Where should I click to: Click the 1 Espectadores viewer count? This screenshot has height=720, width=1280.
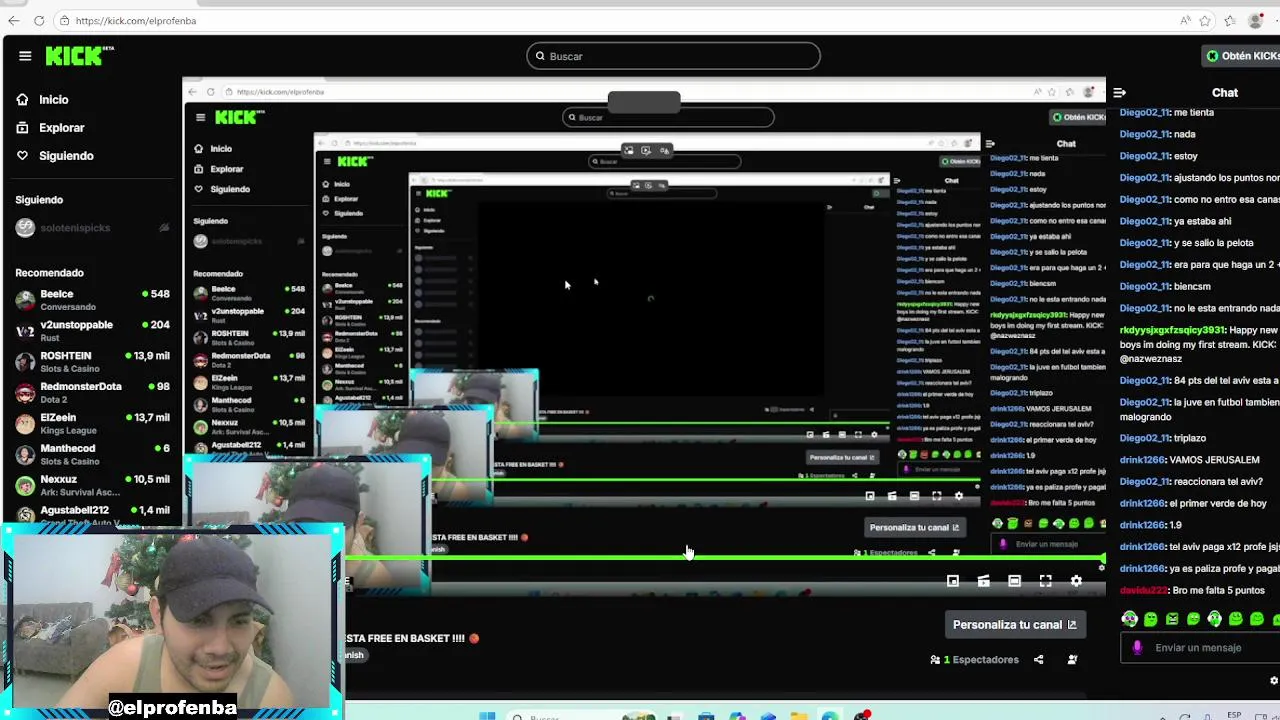(x=975, y=660)
